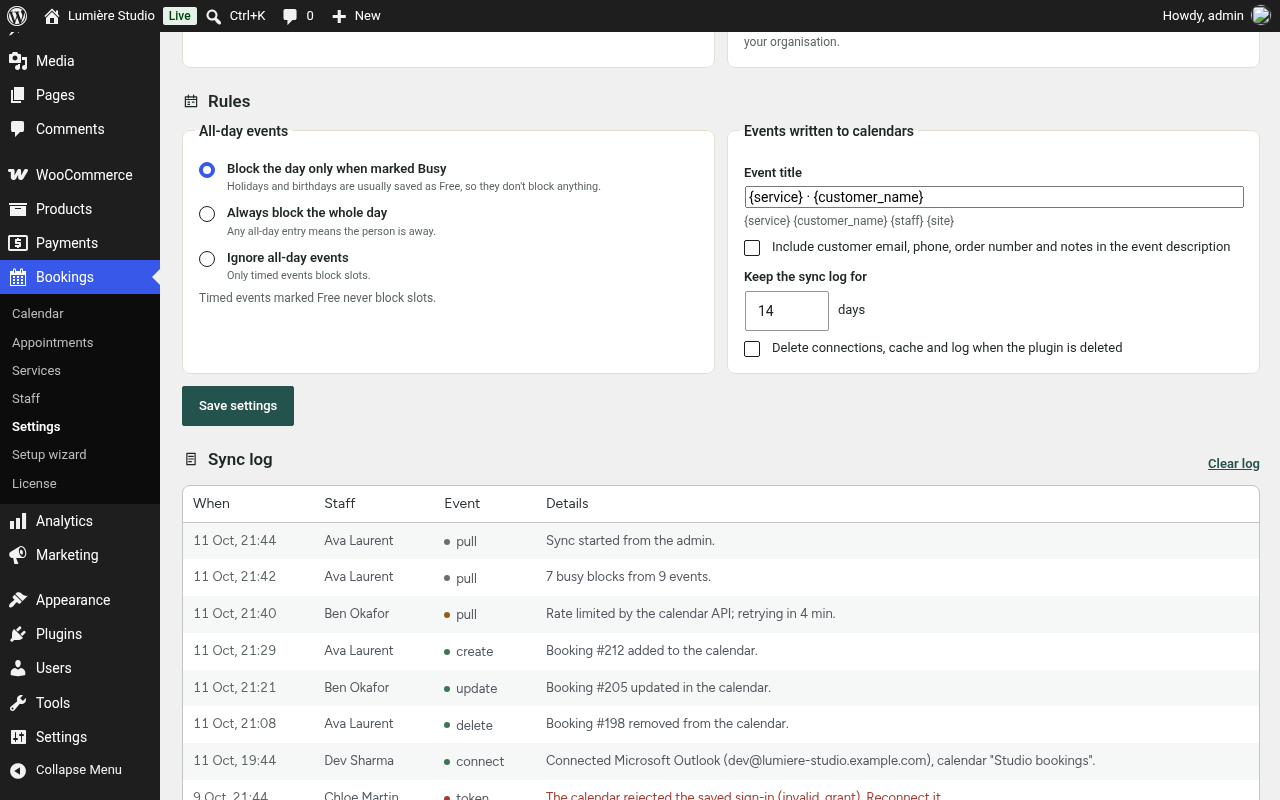Open the Media sidebar icon
1280x800 pixels.
tap(18, 61)
